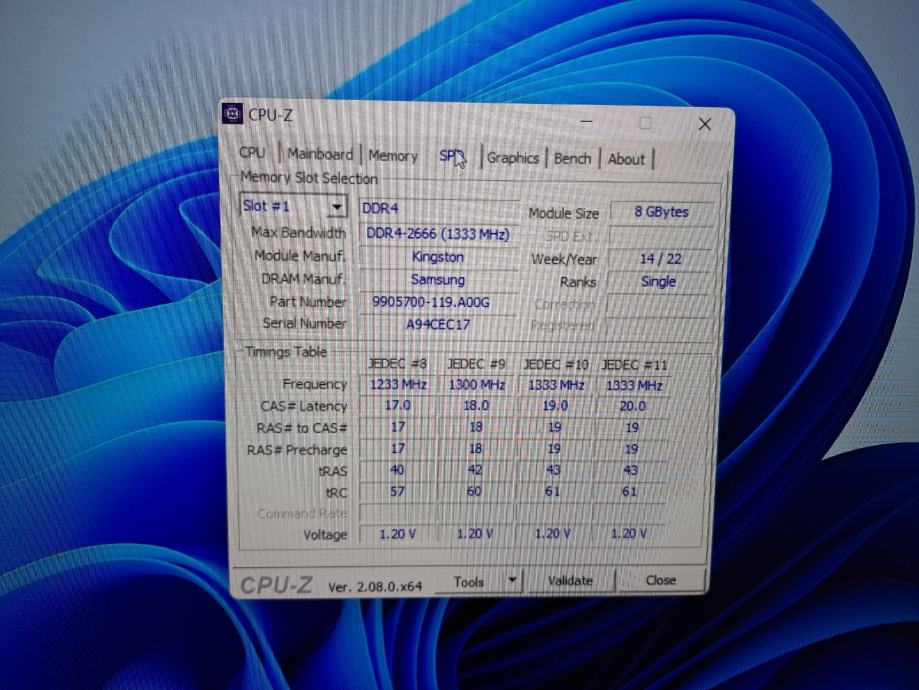Close CPU-Z with the title bar X
919x690 pixels.
click(704, 124)
